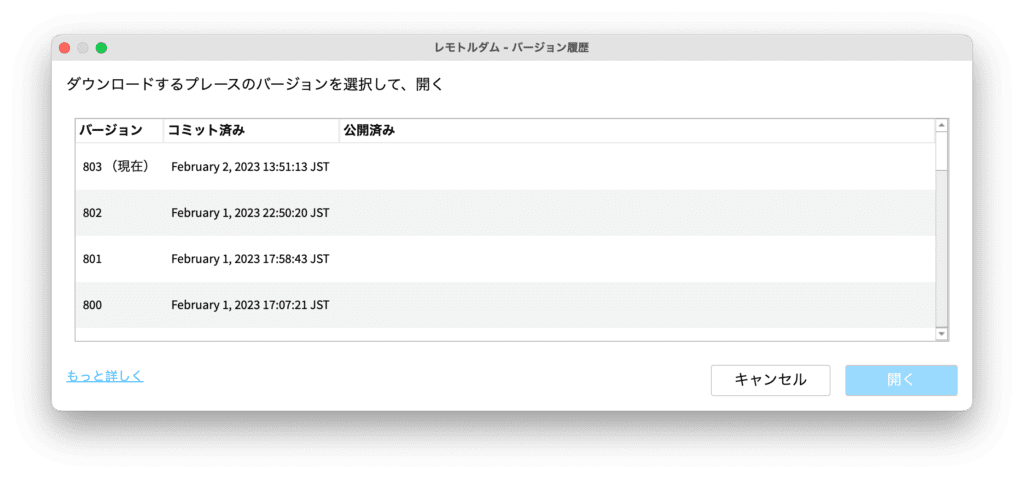
Task: Click the scrollbar down arrow
Action: point(941,333)
